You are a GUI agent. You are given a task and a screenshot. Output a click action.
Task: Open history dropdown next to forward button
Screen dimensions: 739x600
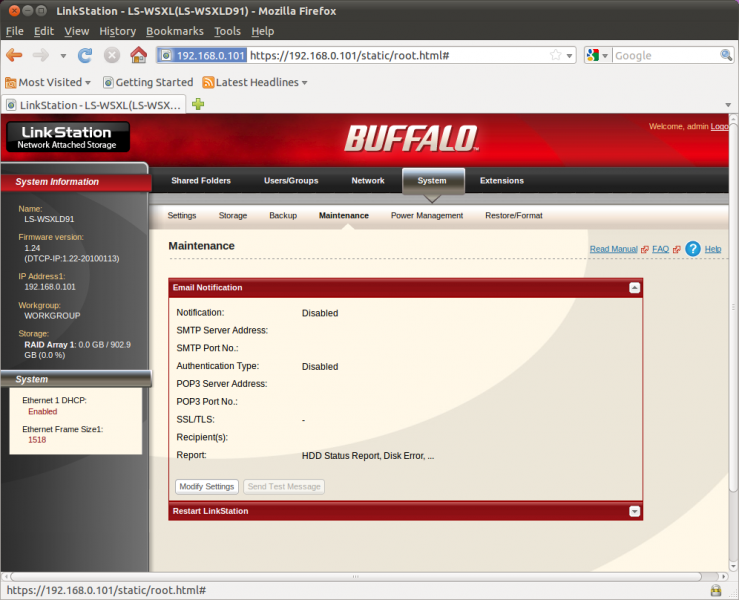pos(63,56)
